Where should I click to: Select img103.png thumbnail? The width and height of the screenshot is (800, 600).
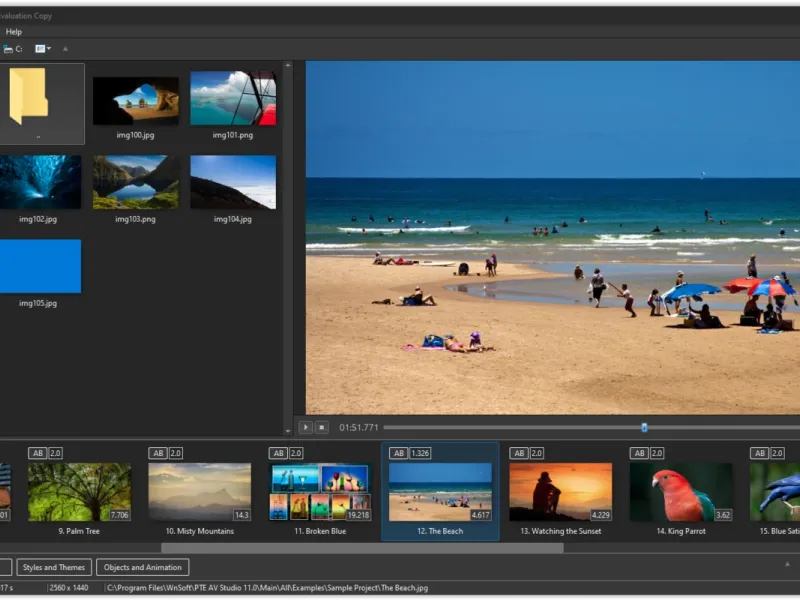[x=136, y=182]
